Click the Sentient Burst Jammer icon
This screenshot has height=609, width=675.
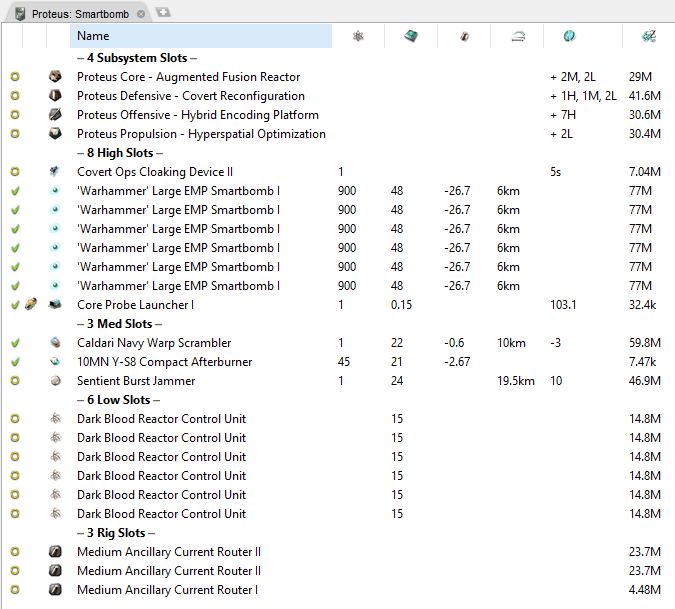point(55,380)
